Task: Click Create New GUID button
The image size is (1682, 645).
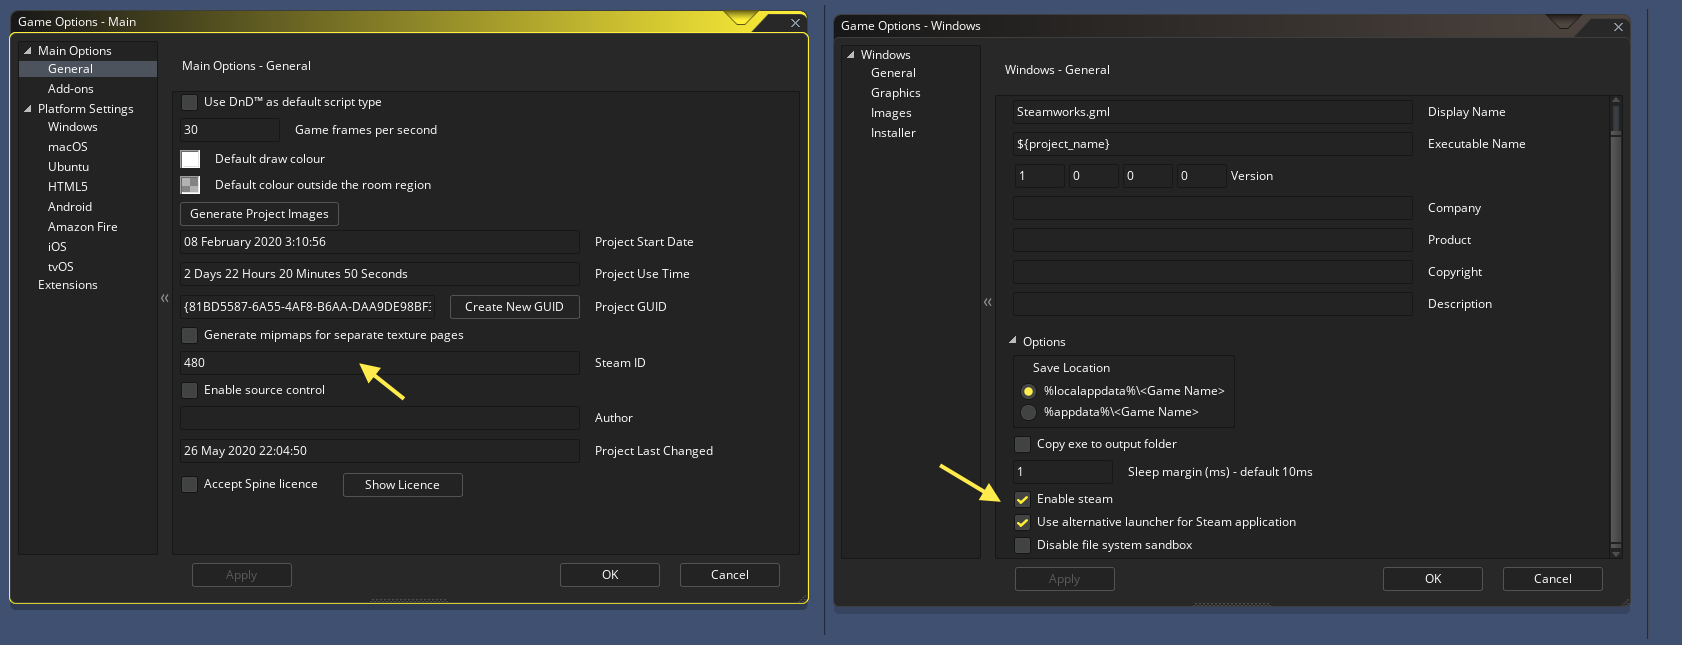Action: (x=514, y=307)
